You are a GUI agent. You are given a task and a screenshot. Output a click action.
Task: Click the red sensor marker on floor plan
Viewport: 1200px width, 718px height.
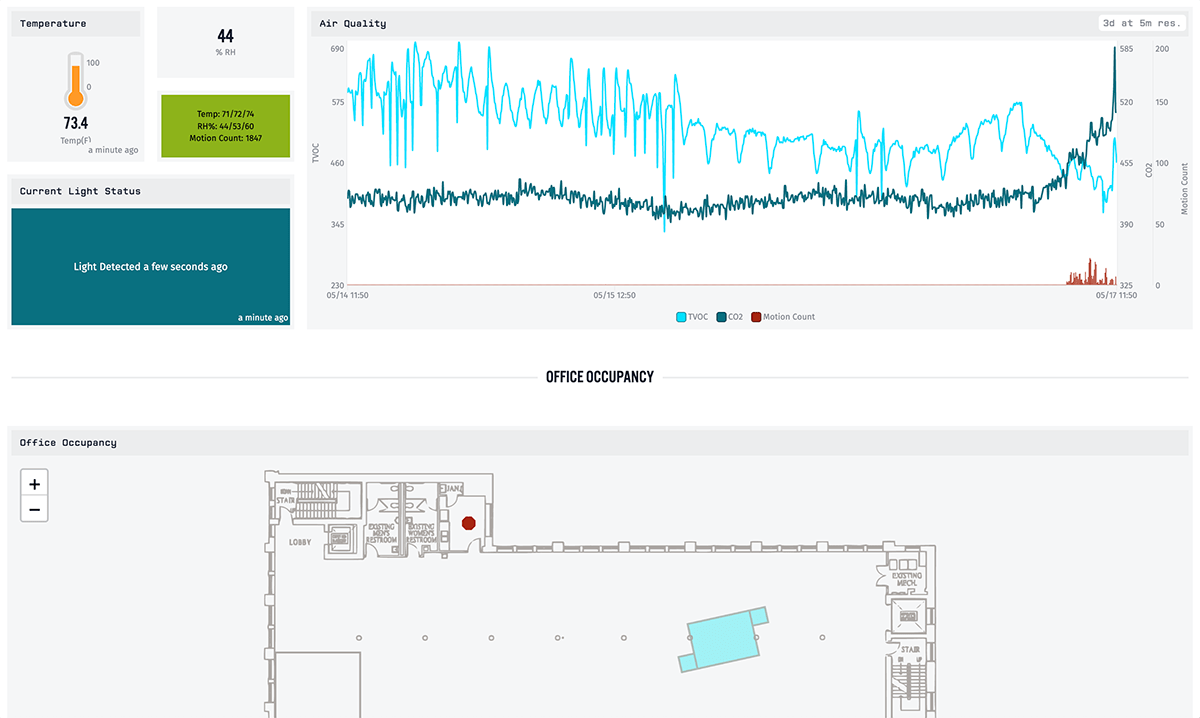(x=468, y=523)
